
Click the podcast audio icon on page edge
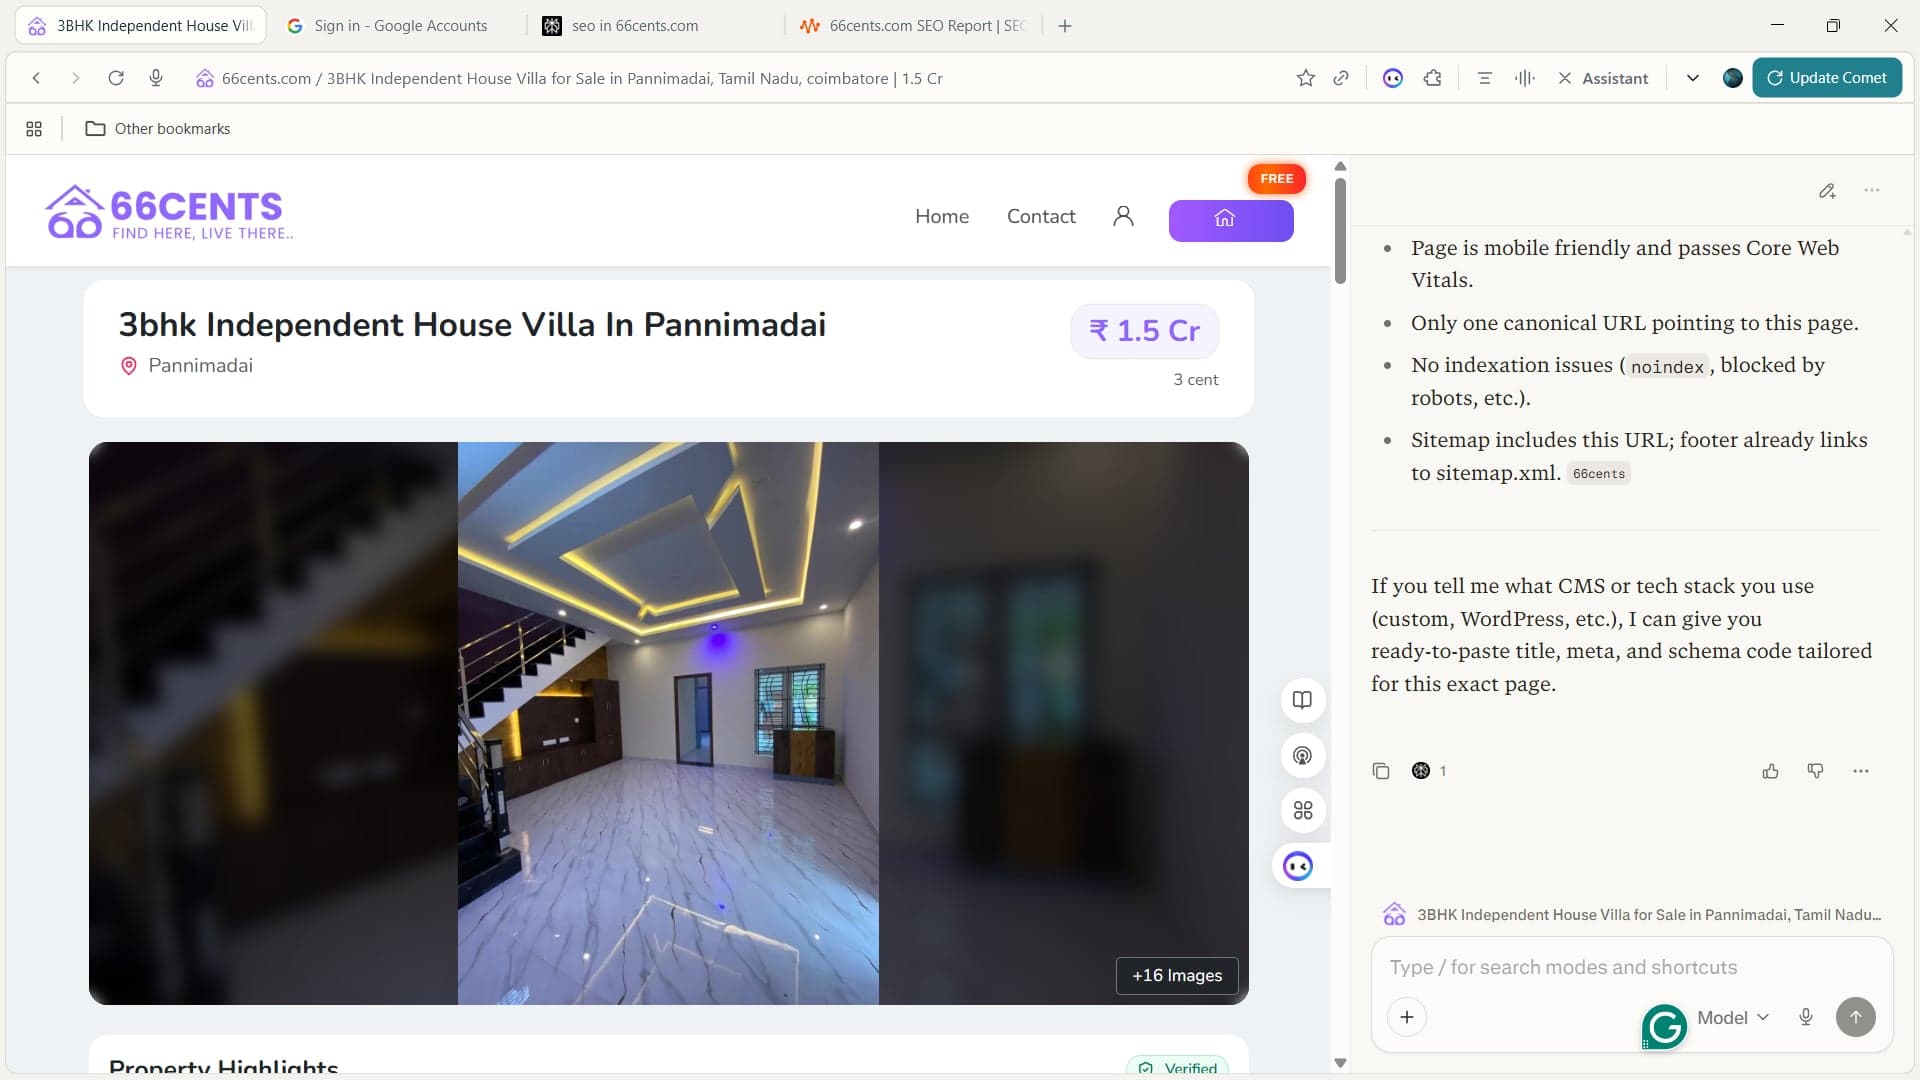pyautogui.click(x=1302, y=755)
